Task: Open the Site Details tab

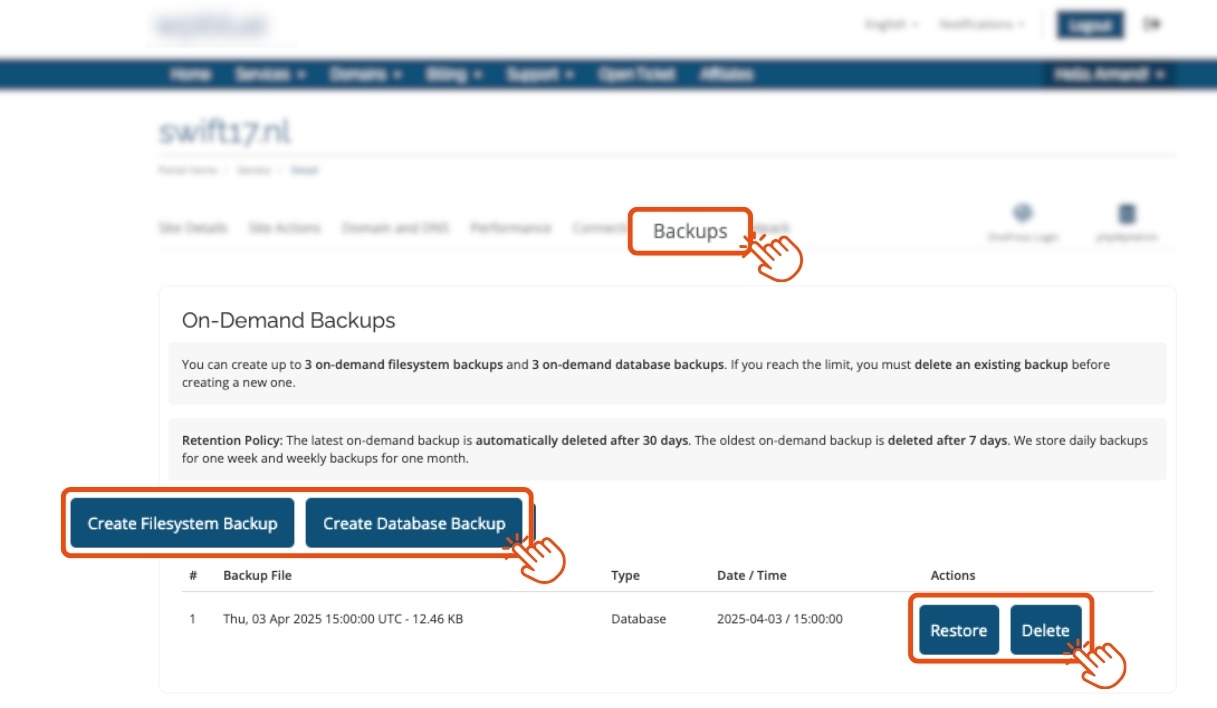Action: tap(193, 228)
